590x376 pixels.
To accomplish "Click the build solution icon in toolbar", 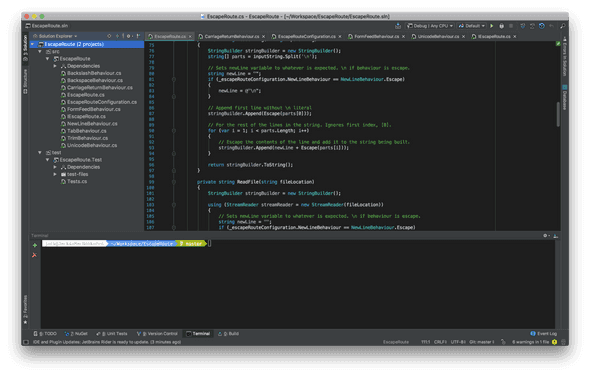I will (398, 26).
